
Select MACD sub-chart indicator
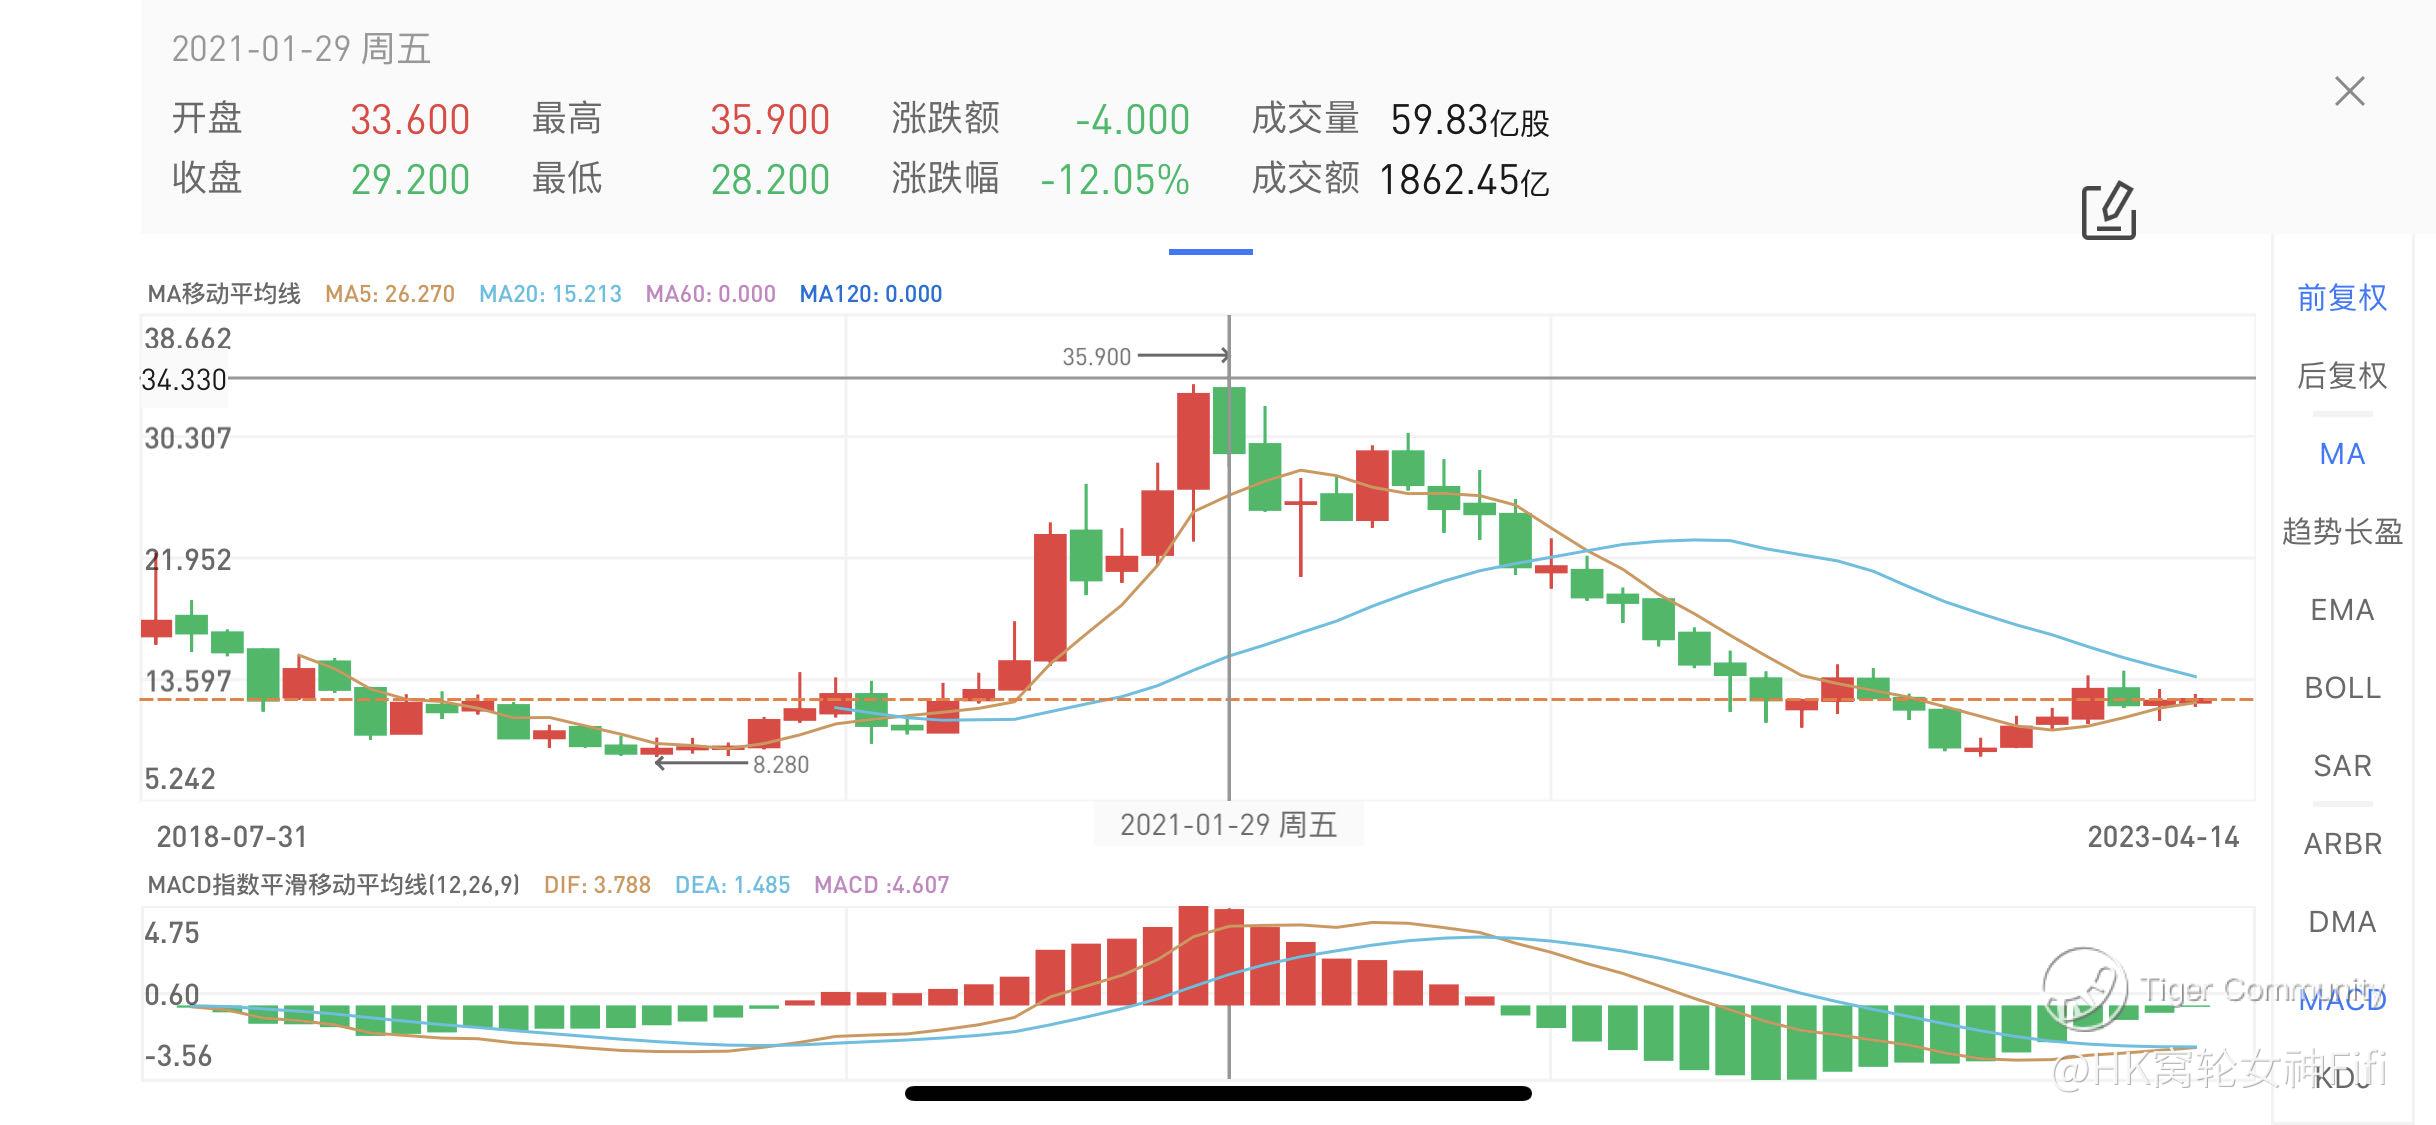click(2341, 1000)
